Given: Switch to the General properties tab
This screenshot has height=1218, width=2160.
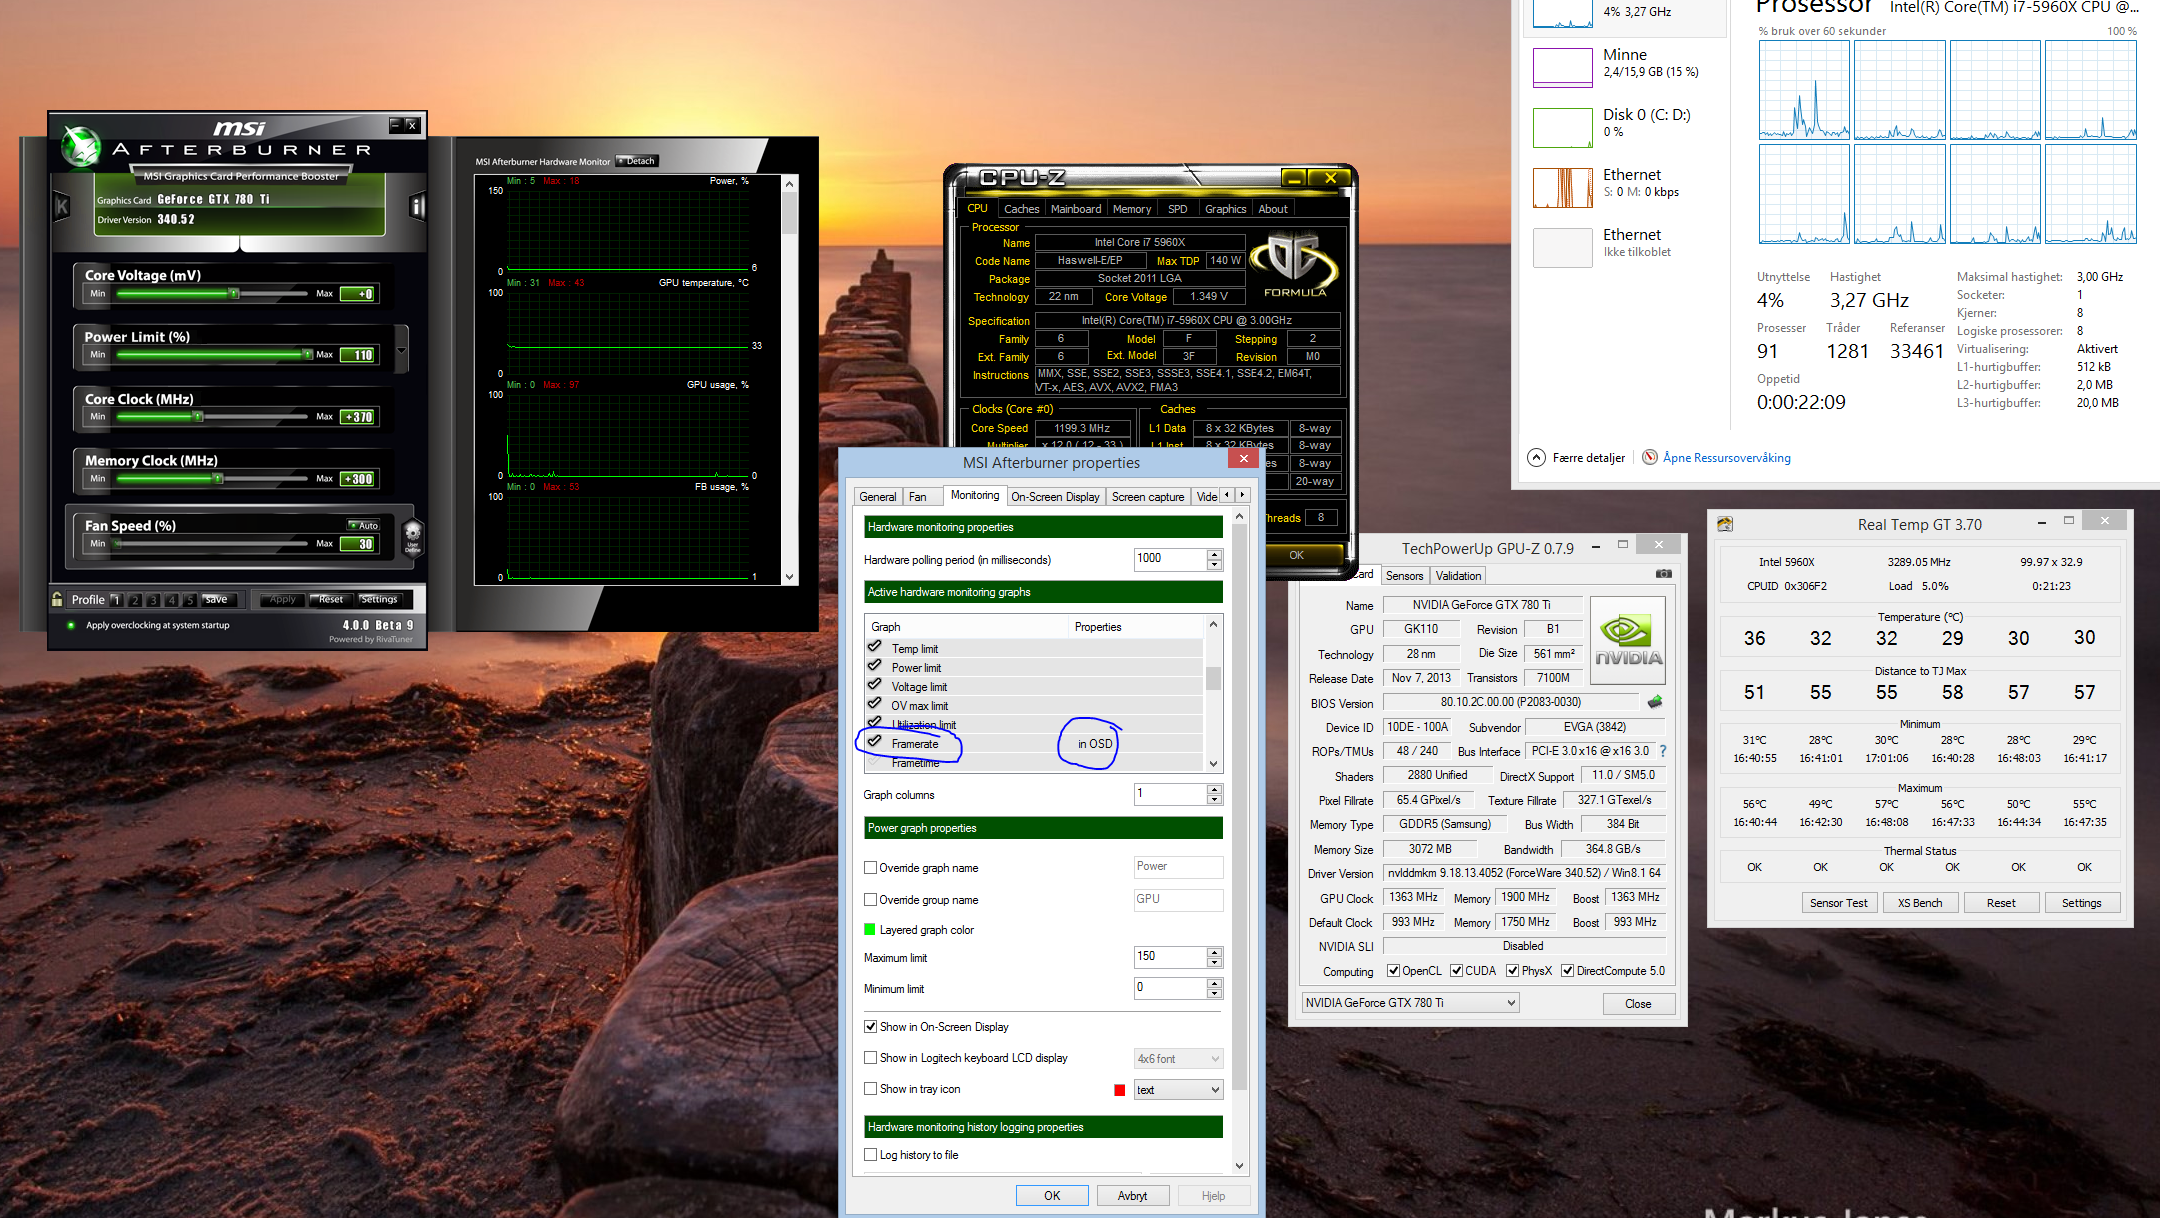Looking at the screenshot, I should click(x=878, y=496).
